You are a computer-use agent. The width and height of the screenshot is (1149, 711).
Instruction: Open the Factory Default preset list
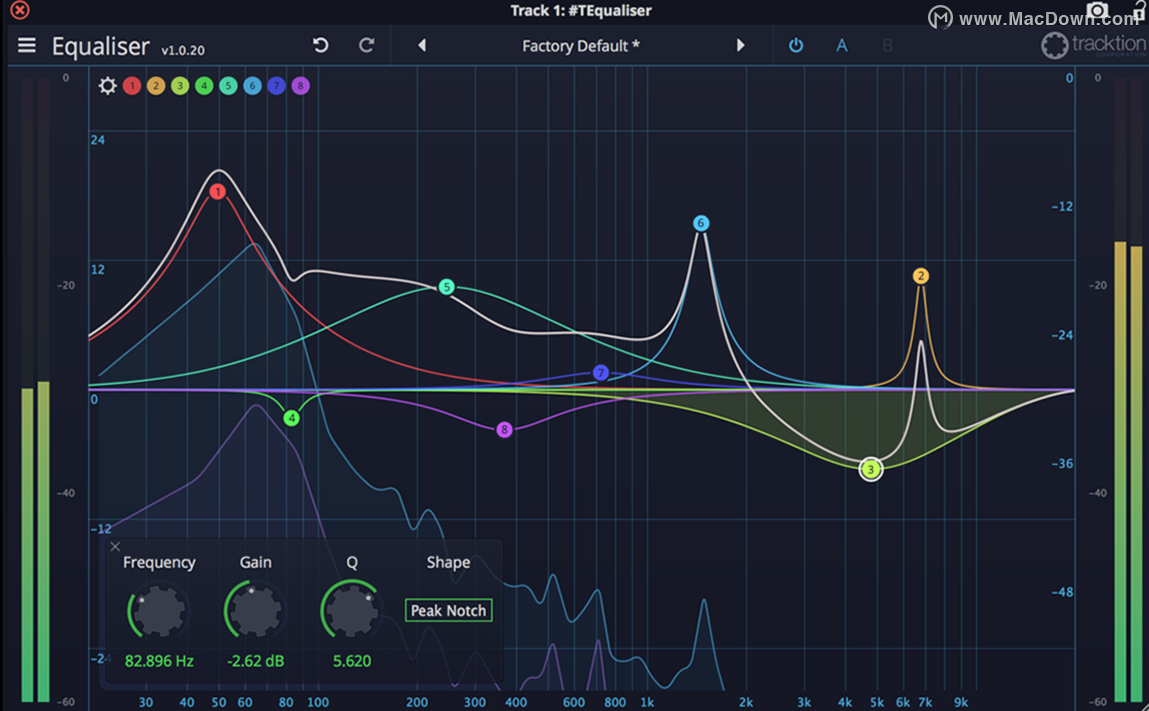click(x=580, y=46)
